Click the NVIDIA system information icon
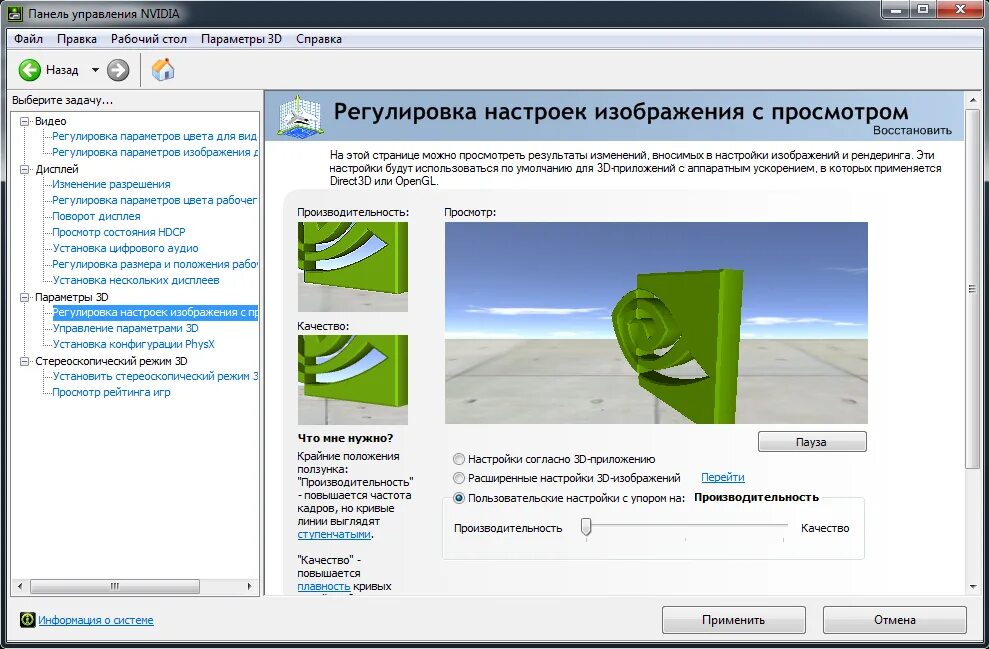This screenshot has width=989, height=649. [27, 619]
